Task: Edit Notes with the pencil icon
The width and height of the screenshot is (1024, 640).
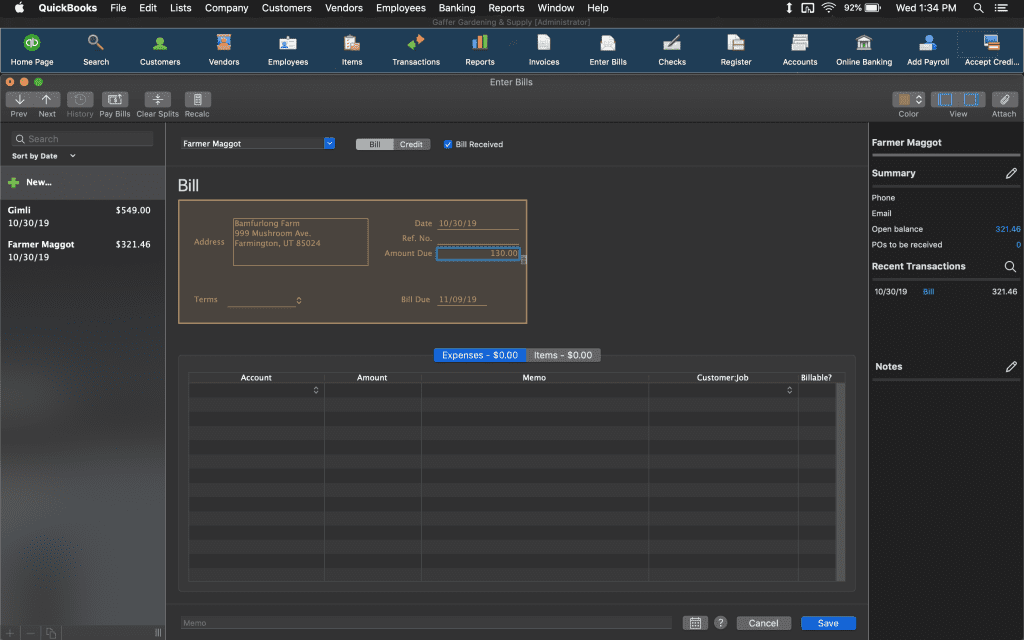Action: pos(1011,366)
